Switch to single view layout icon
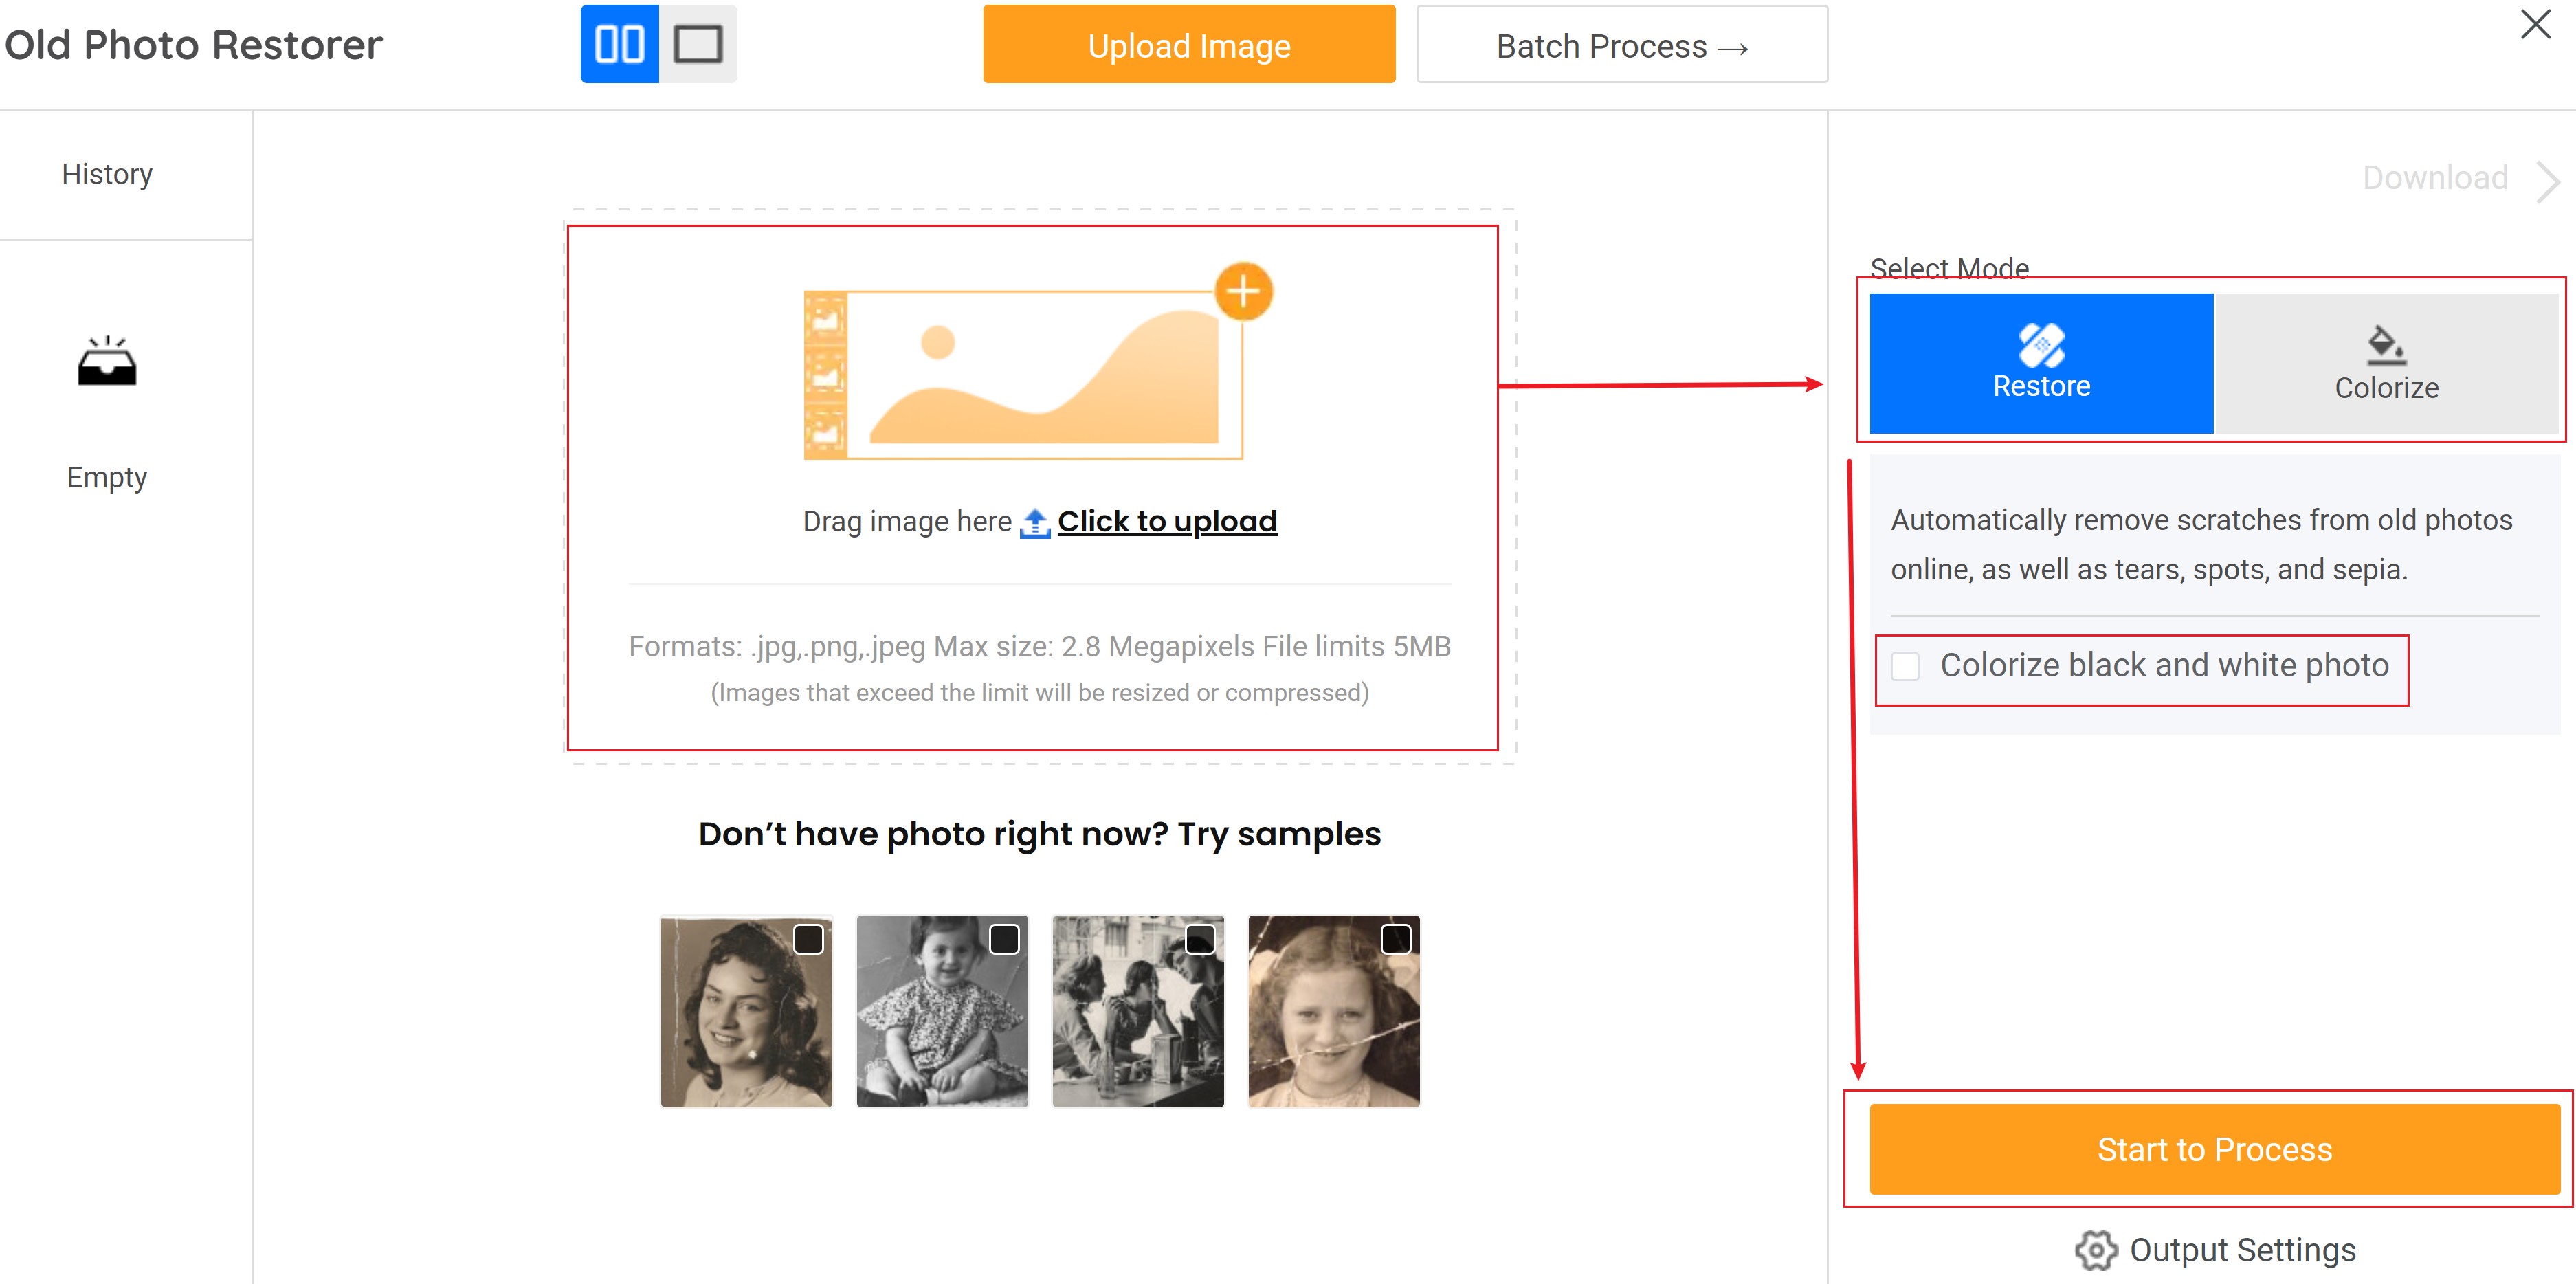 point(698,44)
